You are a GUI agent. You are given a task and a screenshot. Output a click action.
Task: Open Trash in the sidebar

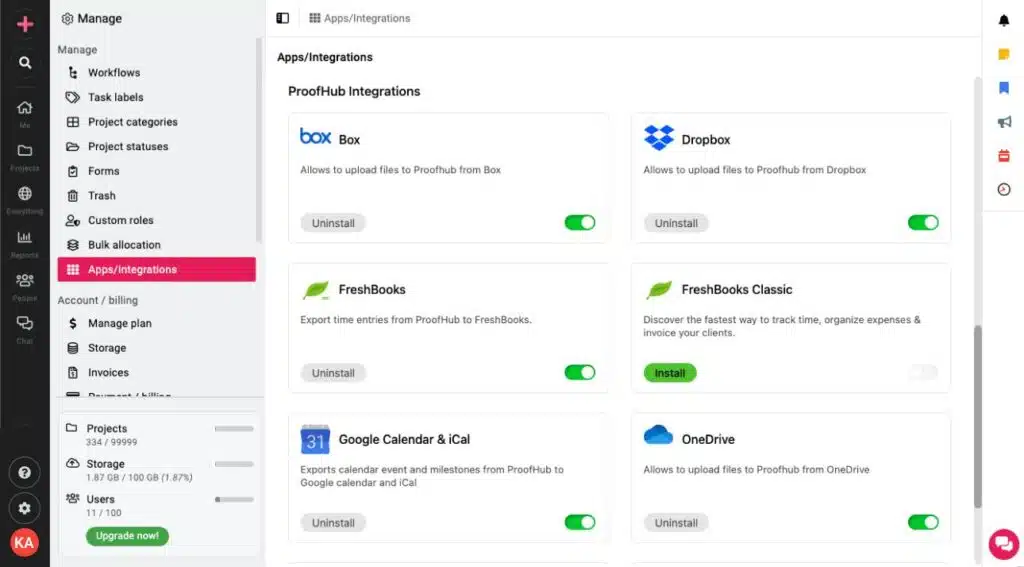157,195
